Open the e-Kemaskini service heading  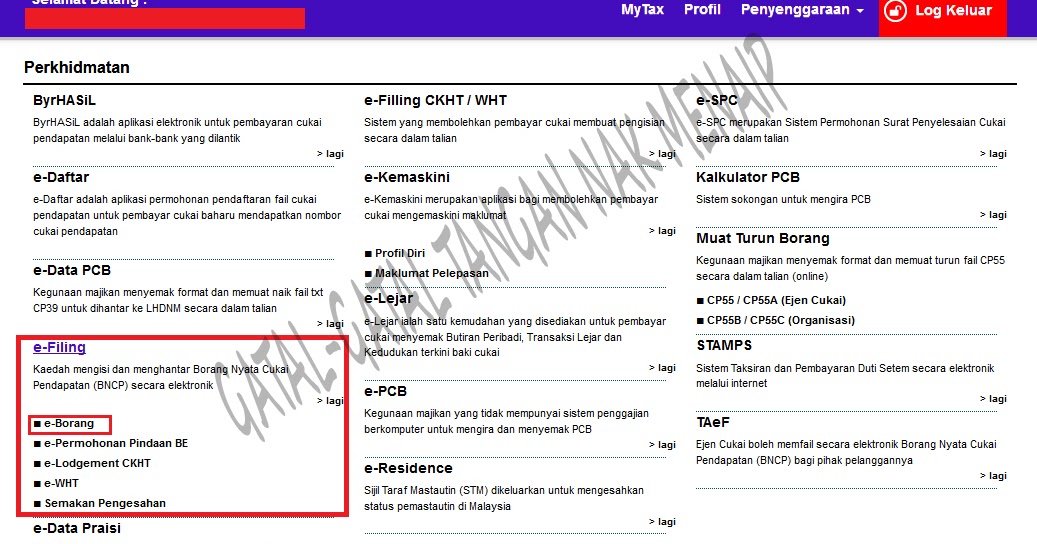[407, 177]
